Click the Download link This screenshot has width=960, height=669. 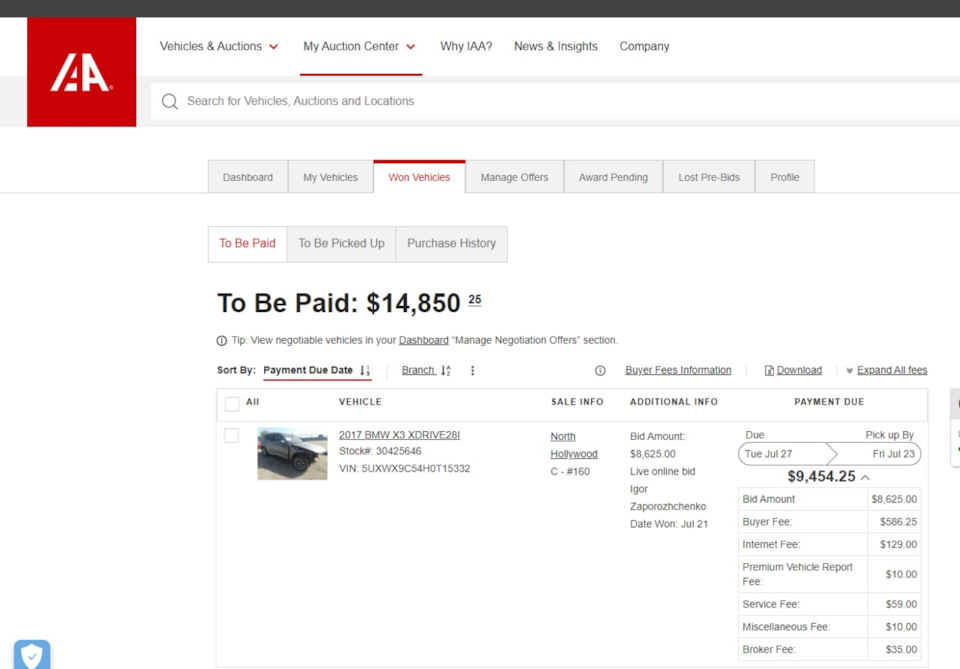pos(799,370)
